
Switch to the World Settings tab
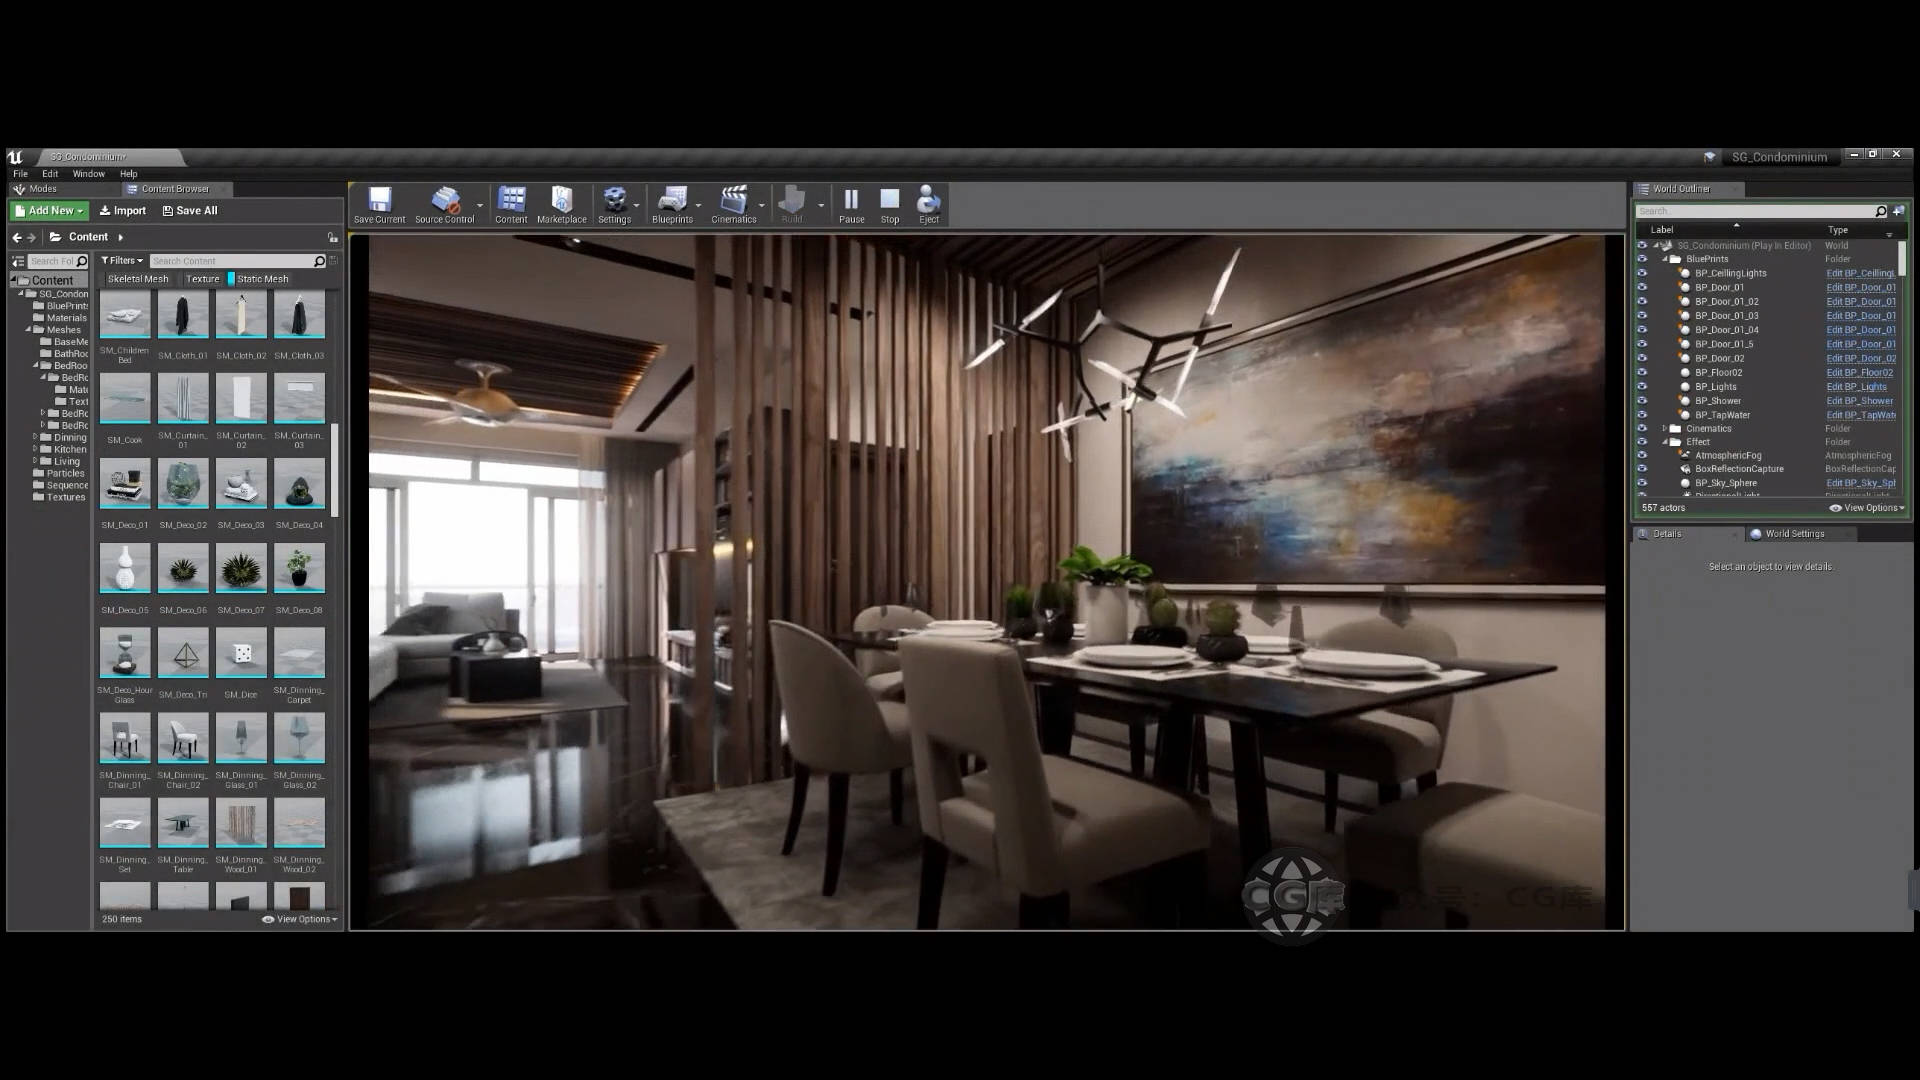(1794, 534)
